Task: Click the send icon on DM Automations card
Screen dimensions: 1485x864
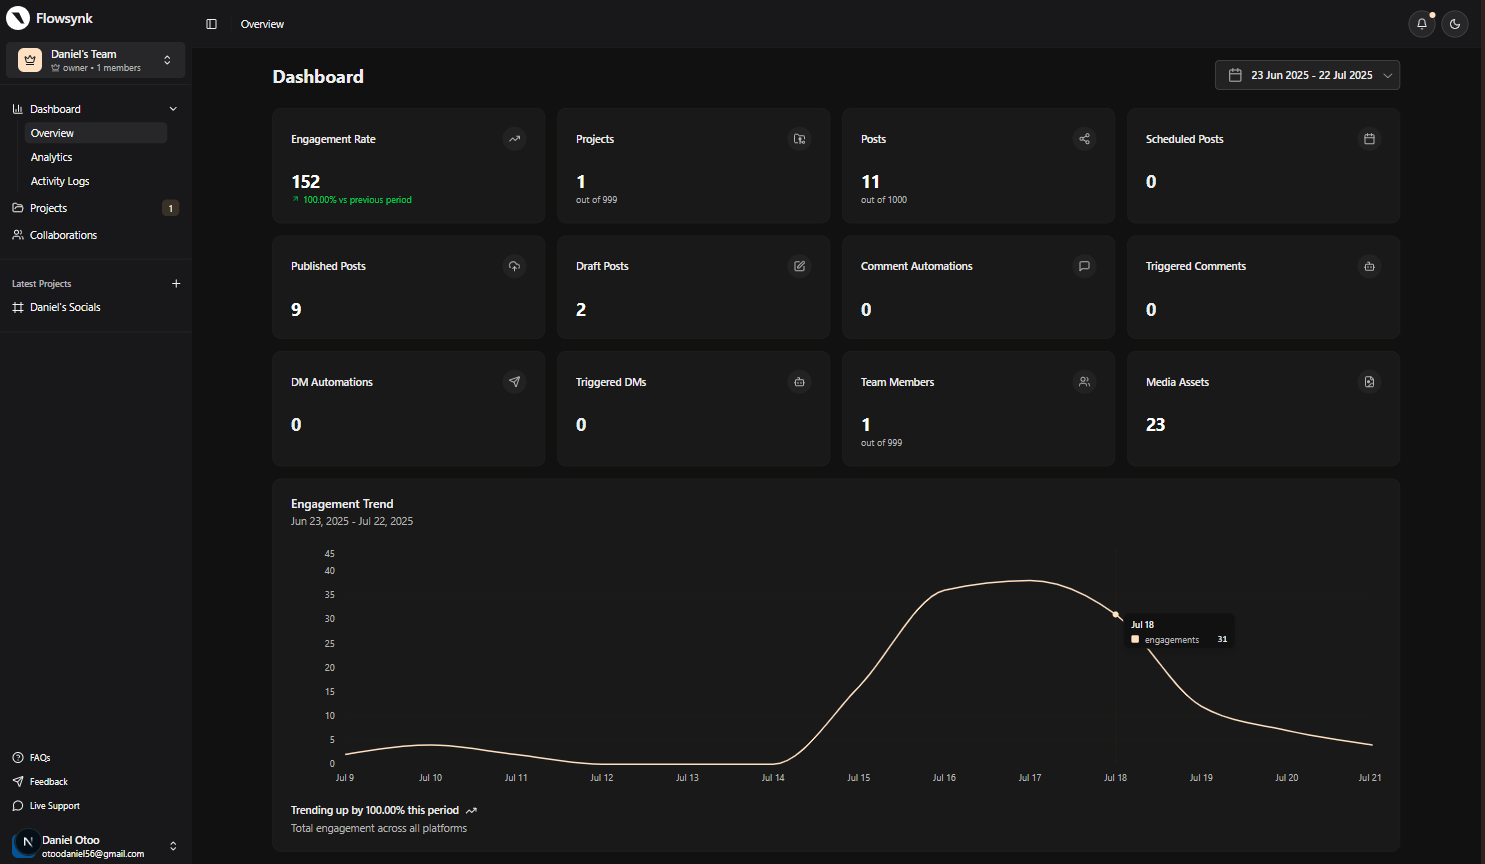Action: [514, 381]
